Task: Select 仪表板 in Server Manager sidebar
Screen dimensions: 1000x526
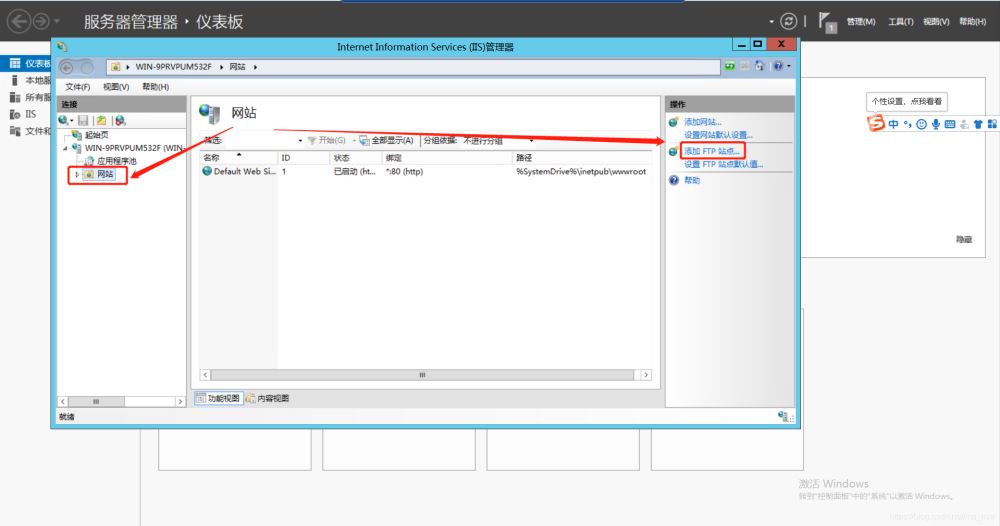Action: click(x=26, y=63)
